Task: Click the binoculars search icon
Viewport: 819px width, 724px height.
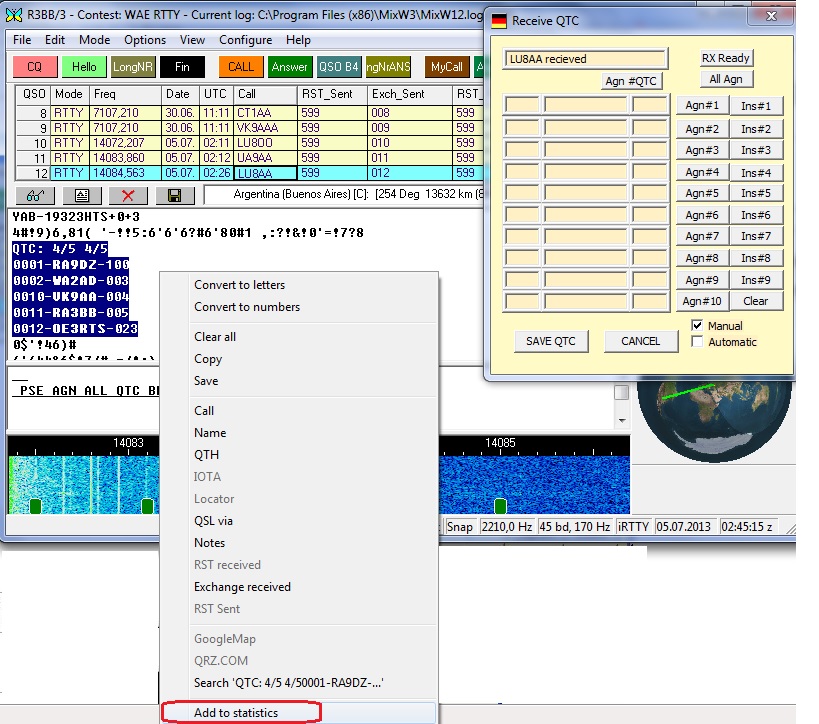Action: point(34,196)
